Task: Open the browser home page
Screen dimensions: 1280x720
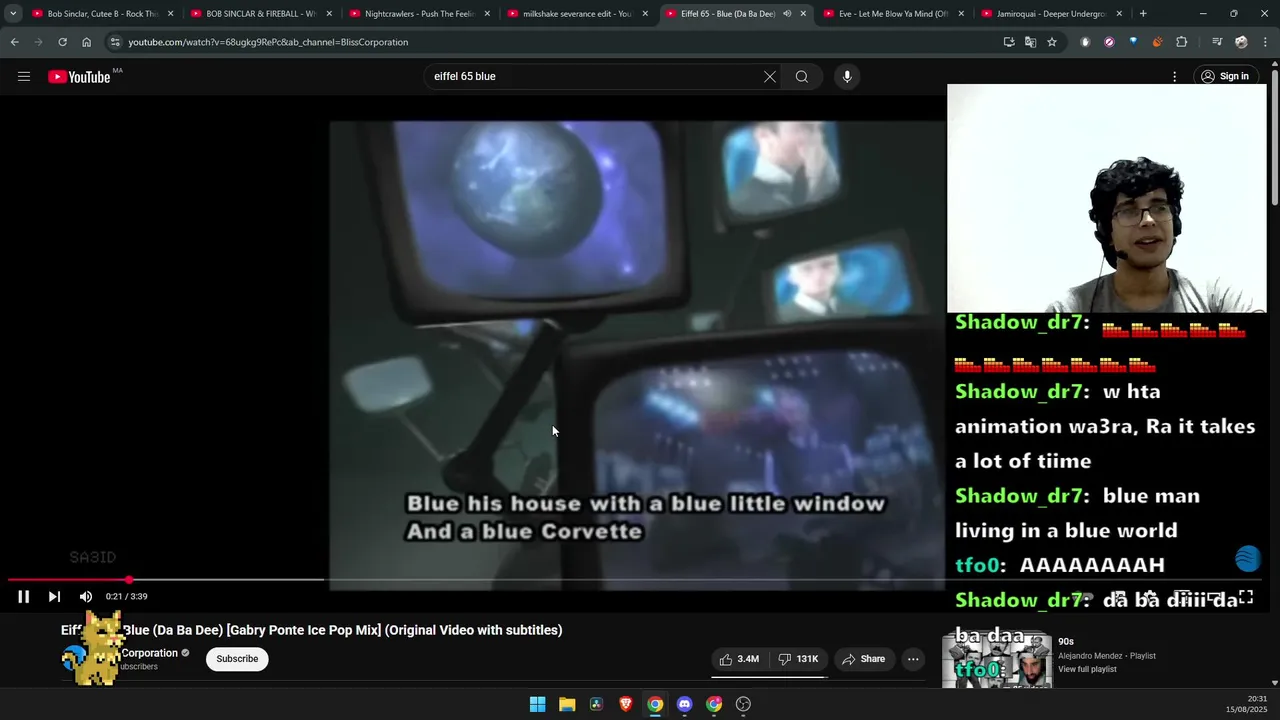Action: click(x=86, y=42)
